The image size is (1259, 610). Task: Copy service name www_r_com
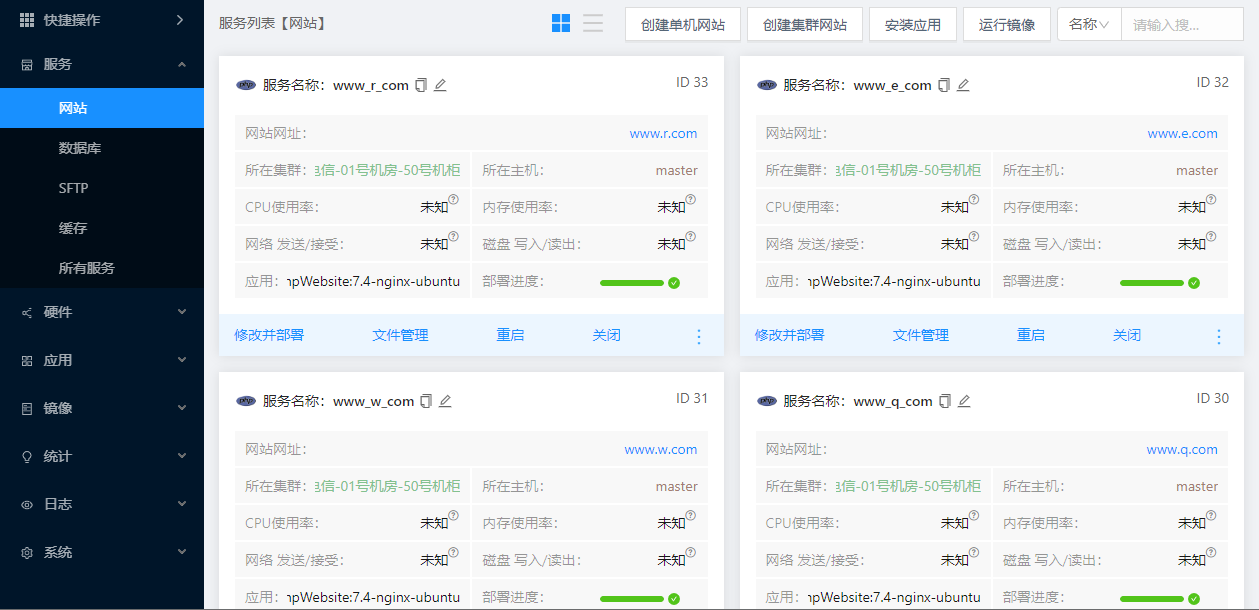click(421, 86)
